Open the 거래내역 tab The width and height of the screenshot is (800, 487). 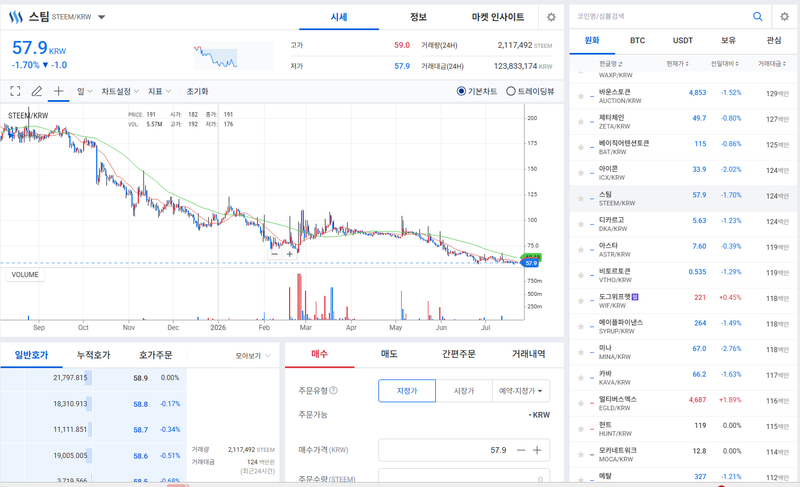(529, 354)
